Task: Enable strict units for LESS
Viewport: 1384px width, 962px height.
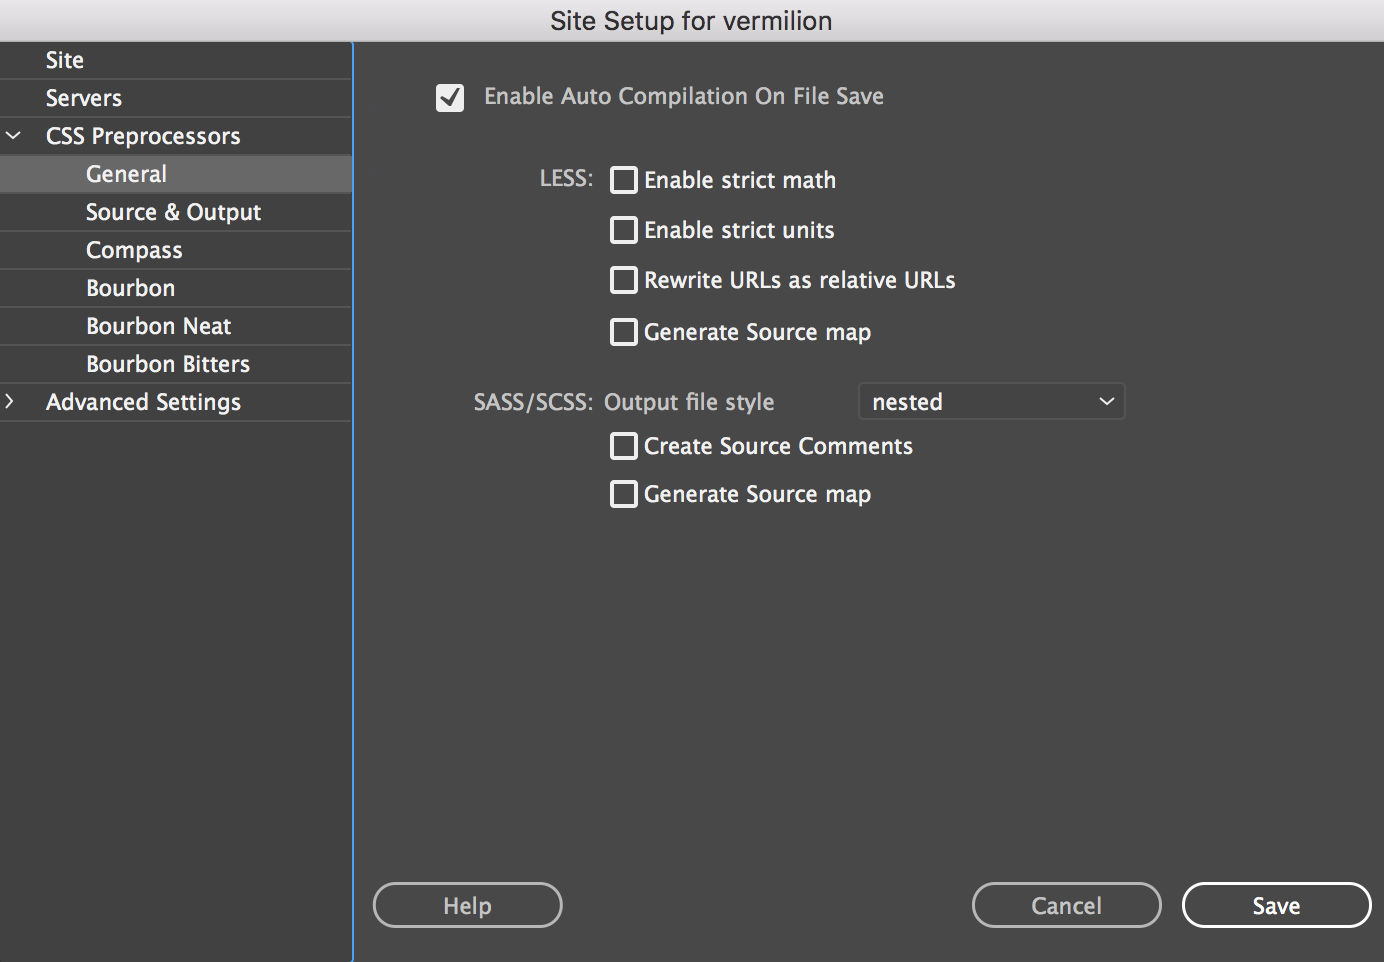Action: pos(623,230)
